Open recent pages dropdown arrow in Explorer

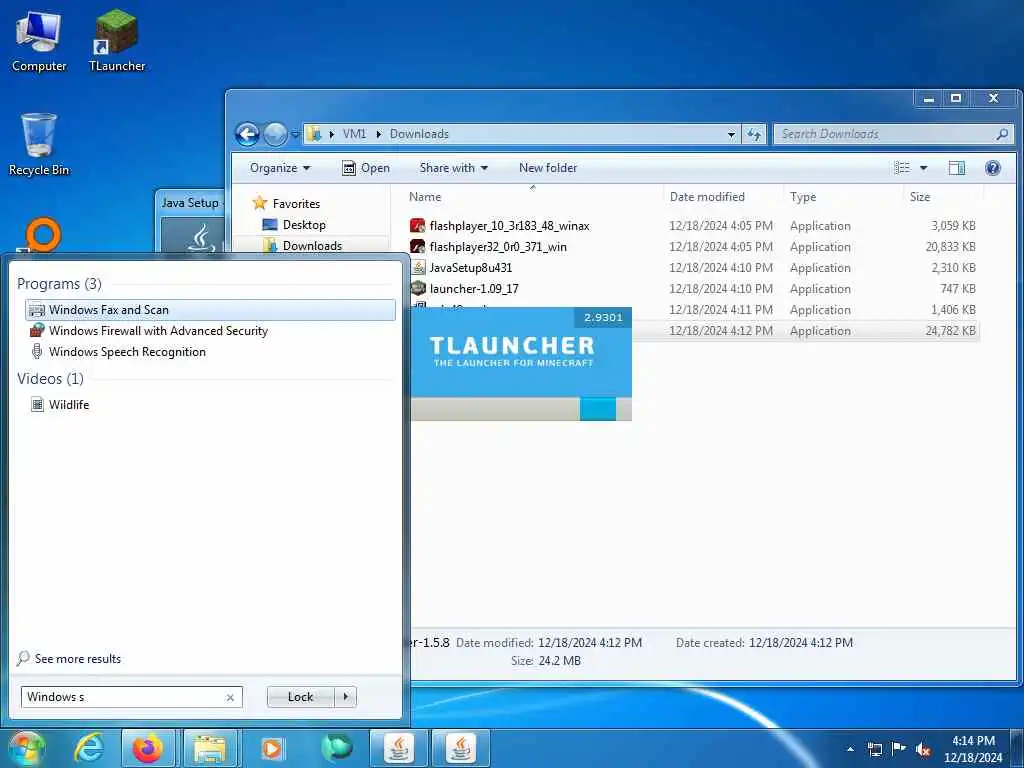tap(295, 135)
